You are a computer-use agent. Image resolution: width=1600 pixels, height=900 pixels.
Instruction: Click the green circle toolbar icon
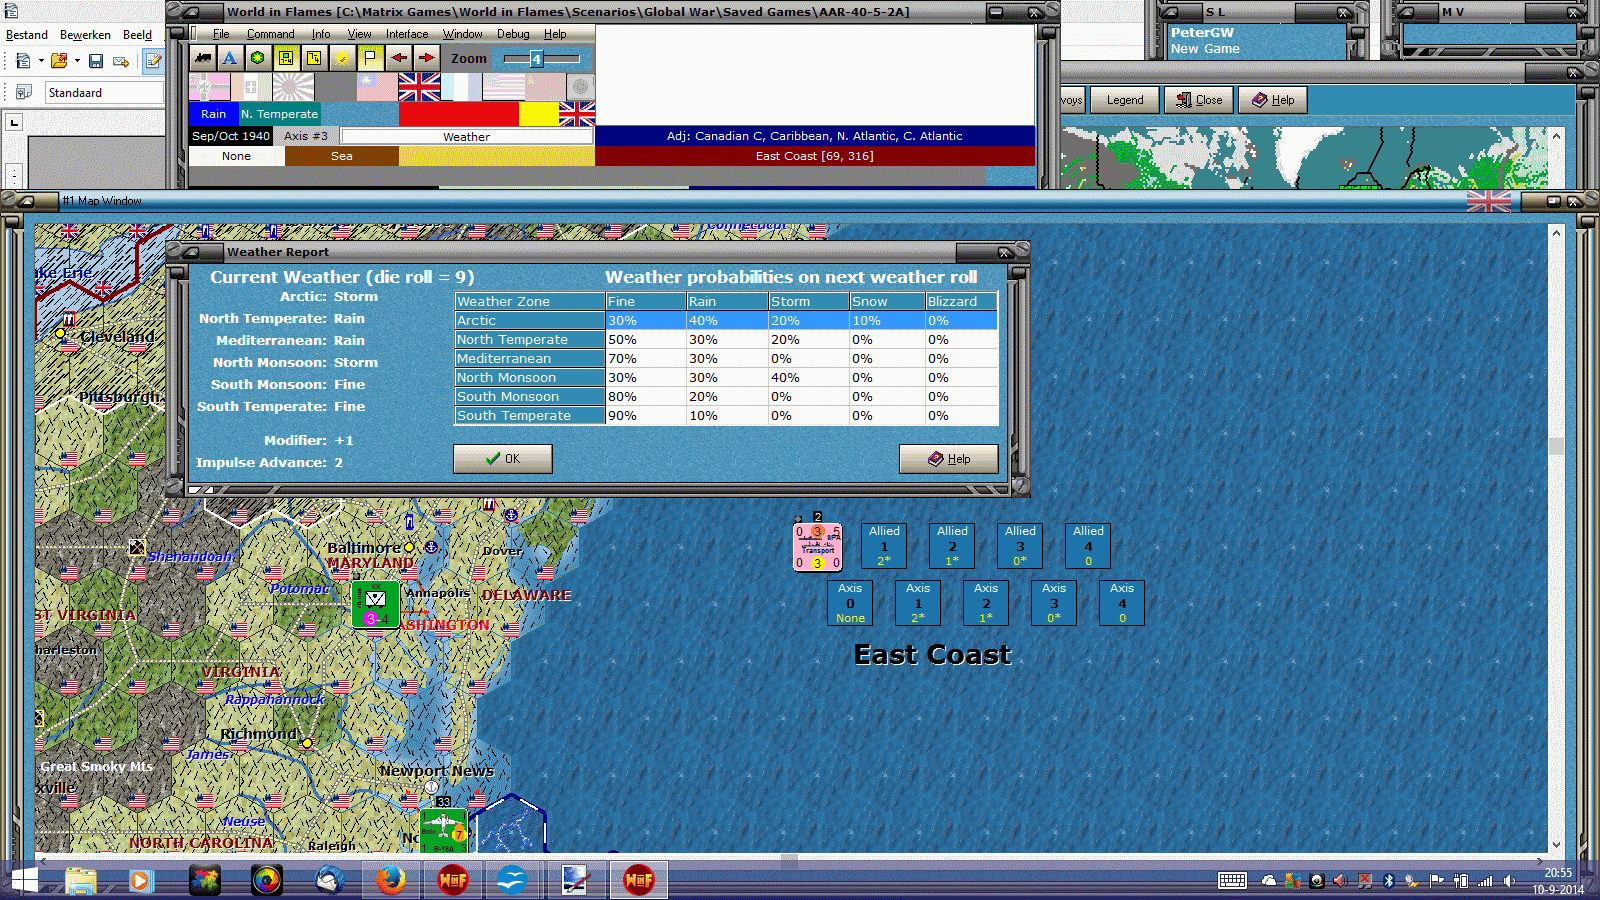coord(258,58)
